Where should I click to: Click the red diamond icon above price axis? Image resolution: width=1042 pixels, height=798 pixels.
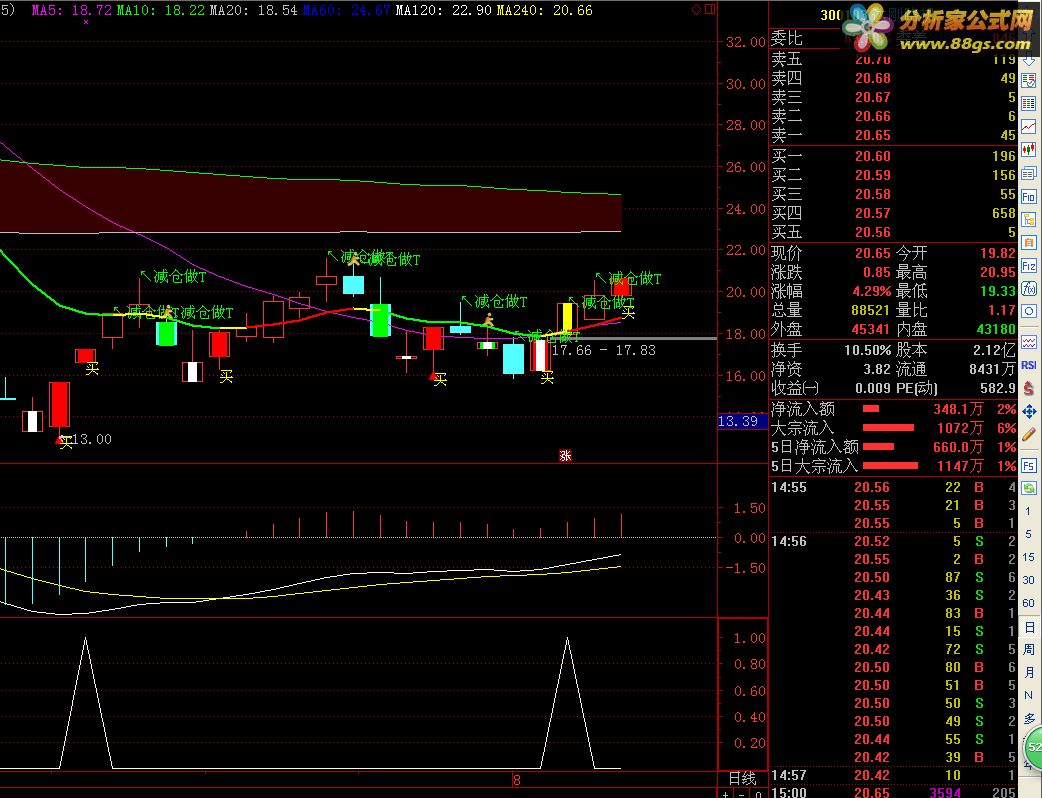pos(696,9)
